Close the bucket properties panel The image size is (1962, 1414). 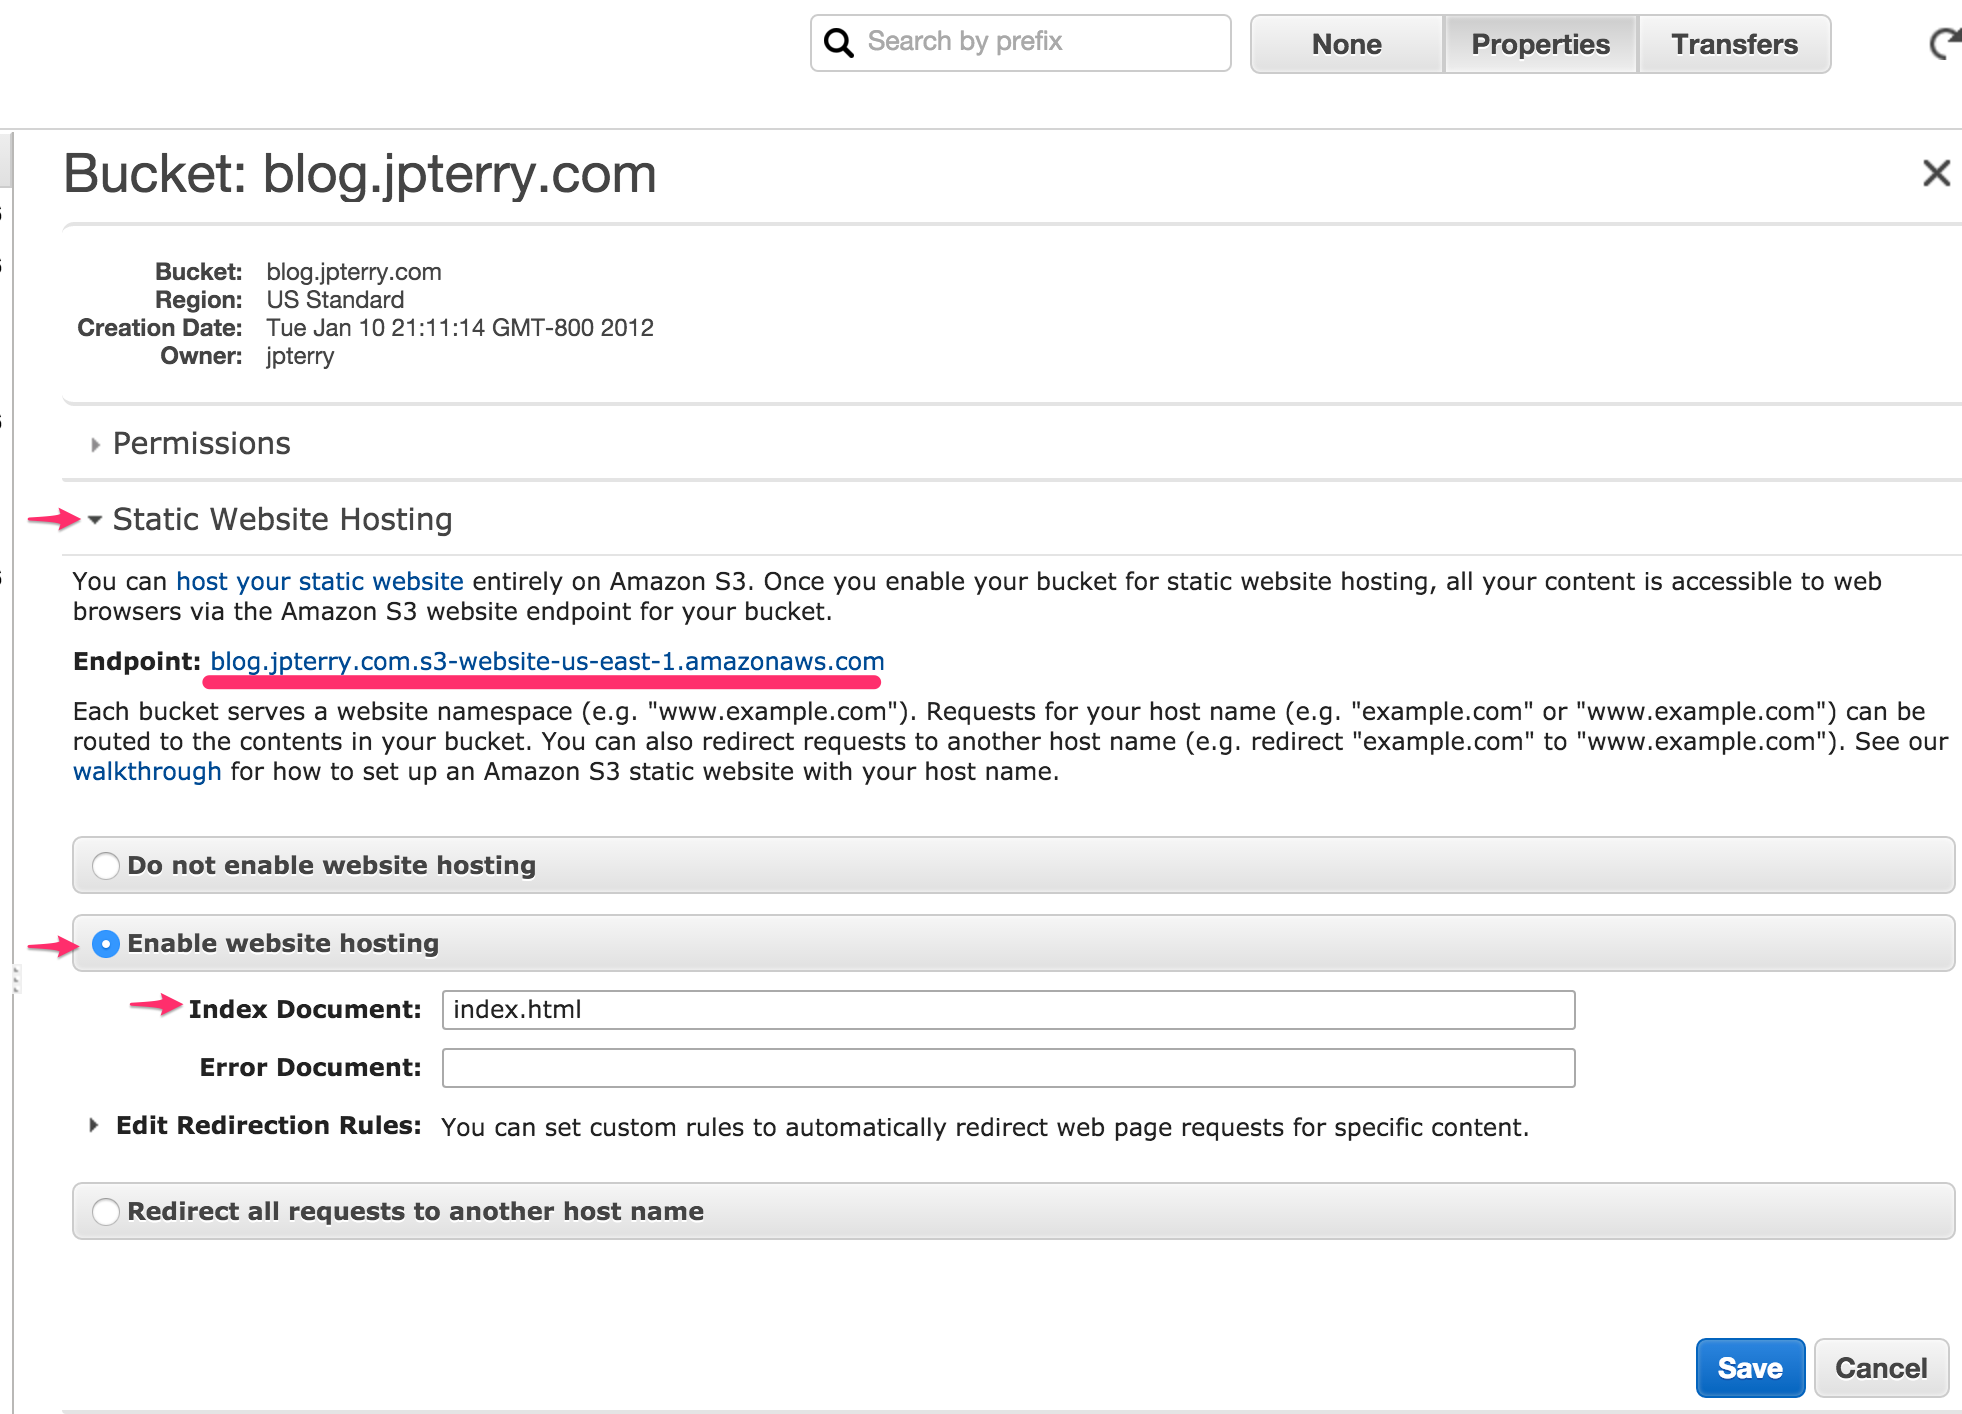[x=1936, y=173]
